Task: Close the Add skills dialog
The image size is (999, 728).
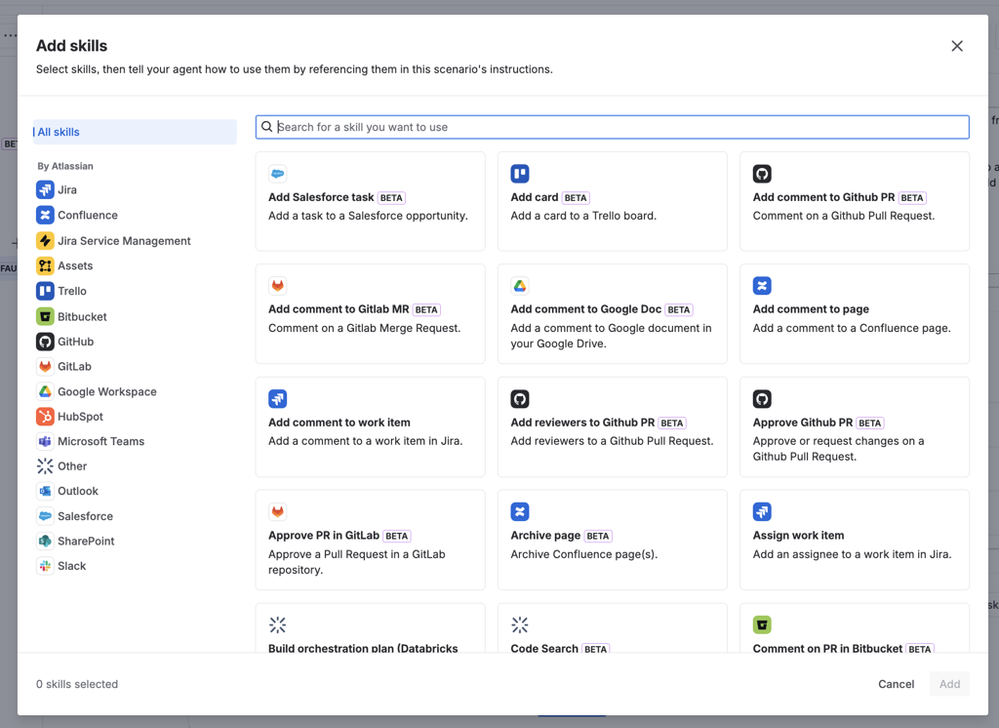Action: (957, 46)
